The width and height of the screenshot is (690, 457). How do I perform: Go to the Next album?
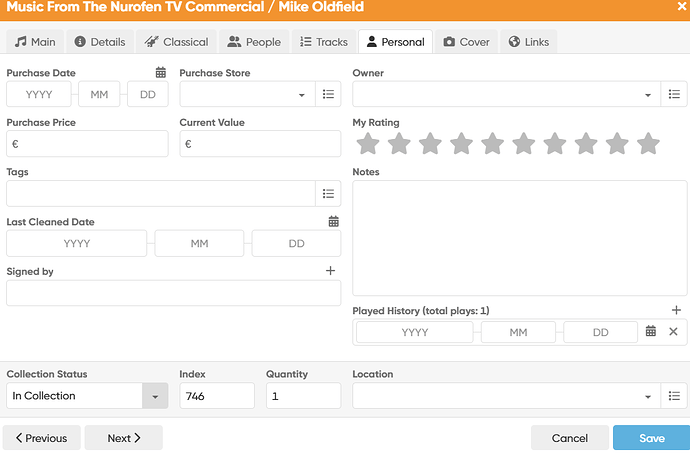pos(123,438)
